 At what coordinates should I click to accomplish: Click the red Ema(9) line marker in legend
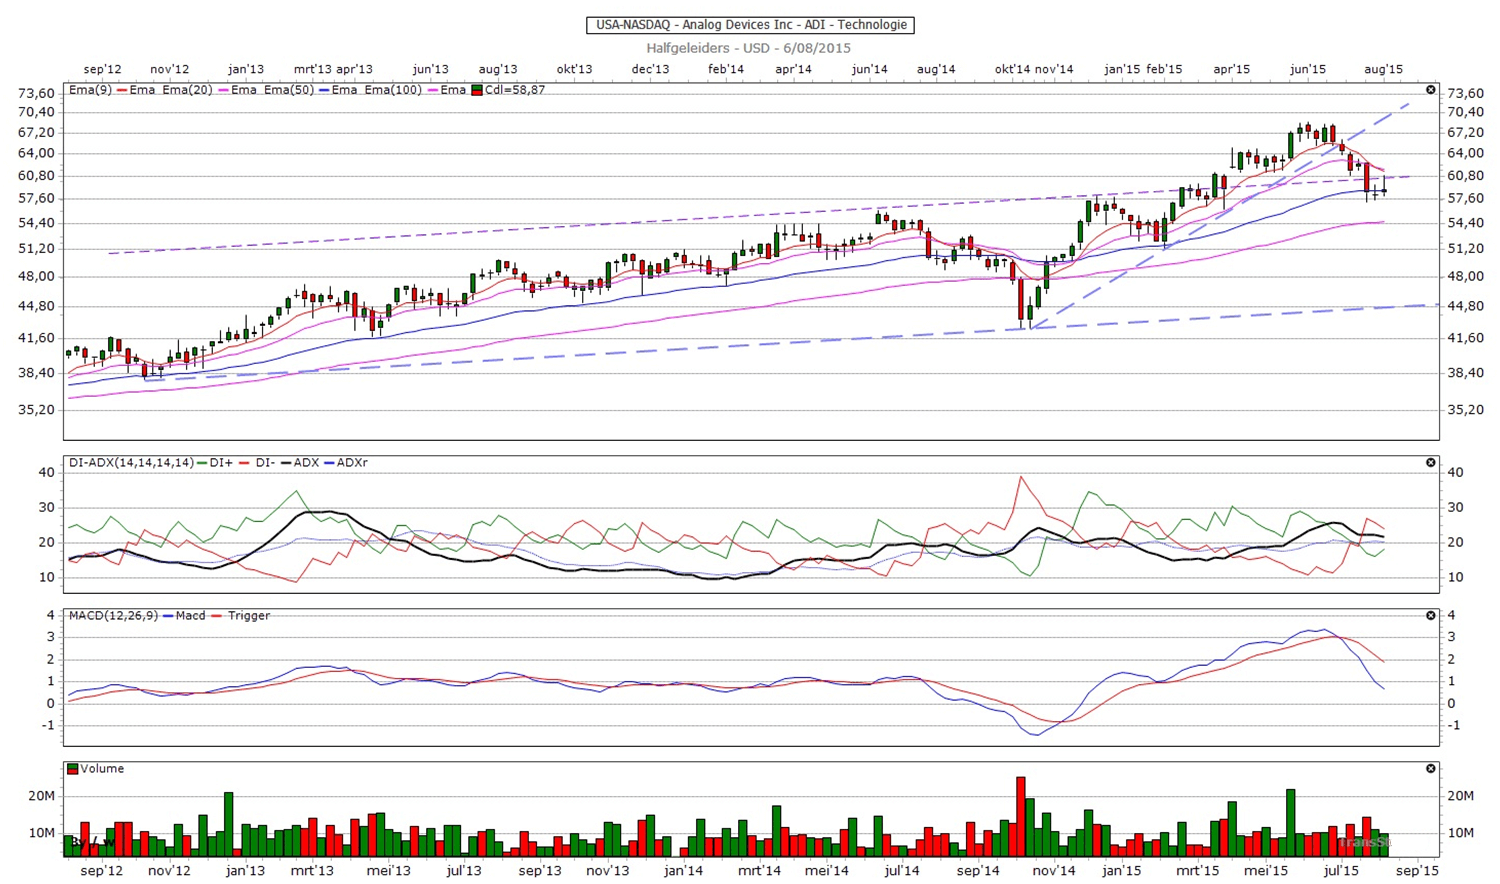tap(121, 90)
